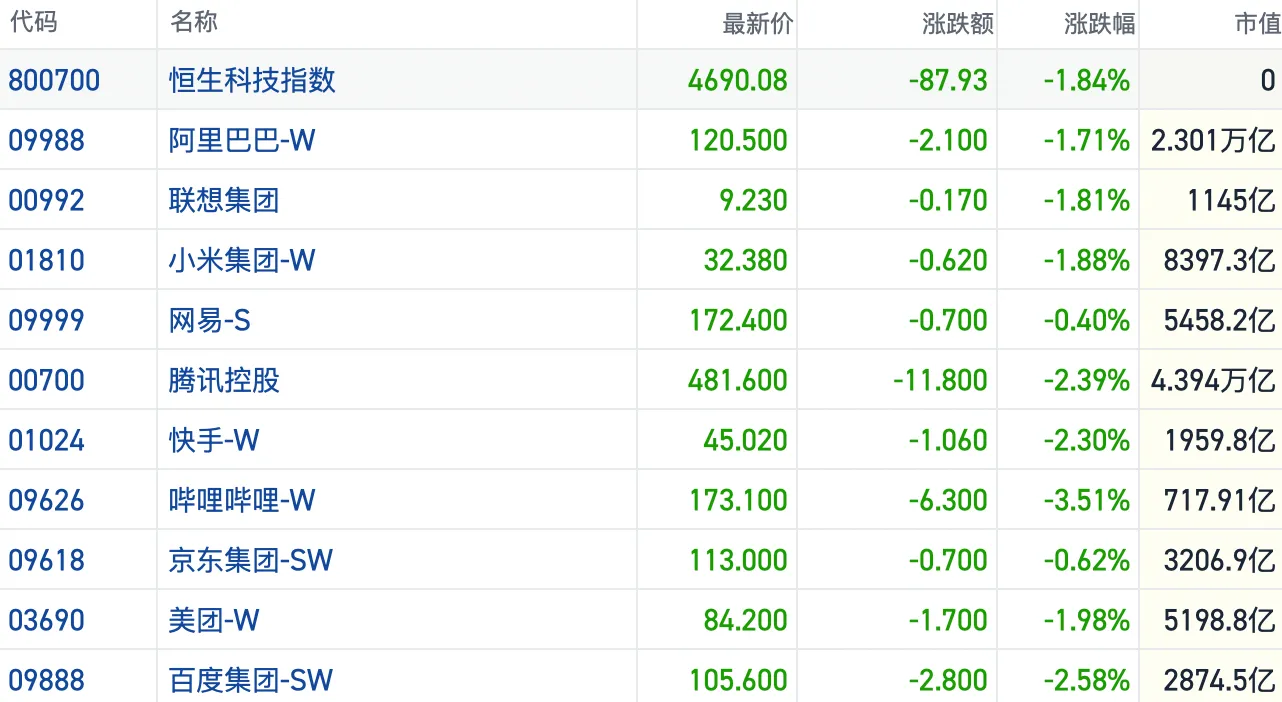Open 小米集团-W stock details
Viewport: 1282px width, 702px height.
pos(242,260)
